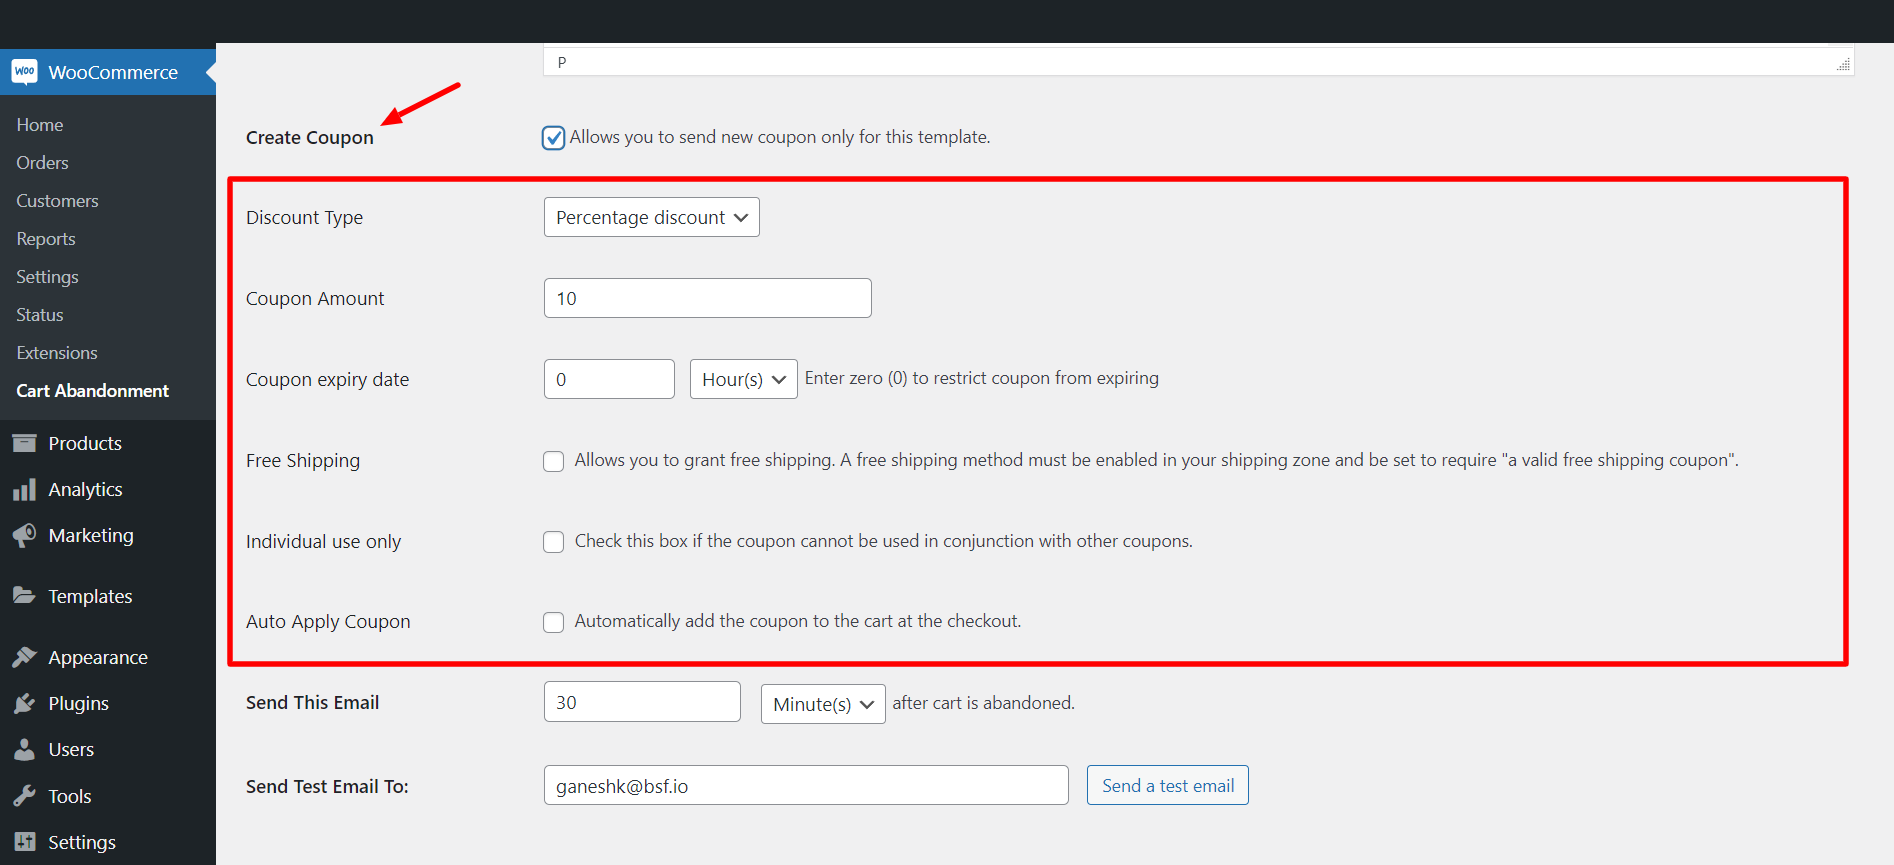Image resolution: width=1894 pixels, height=865 pixels.
Task: Click the Tools wrench icon
Action: (x=24, y=796)
